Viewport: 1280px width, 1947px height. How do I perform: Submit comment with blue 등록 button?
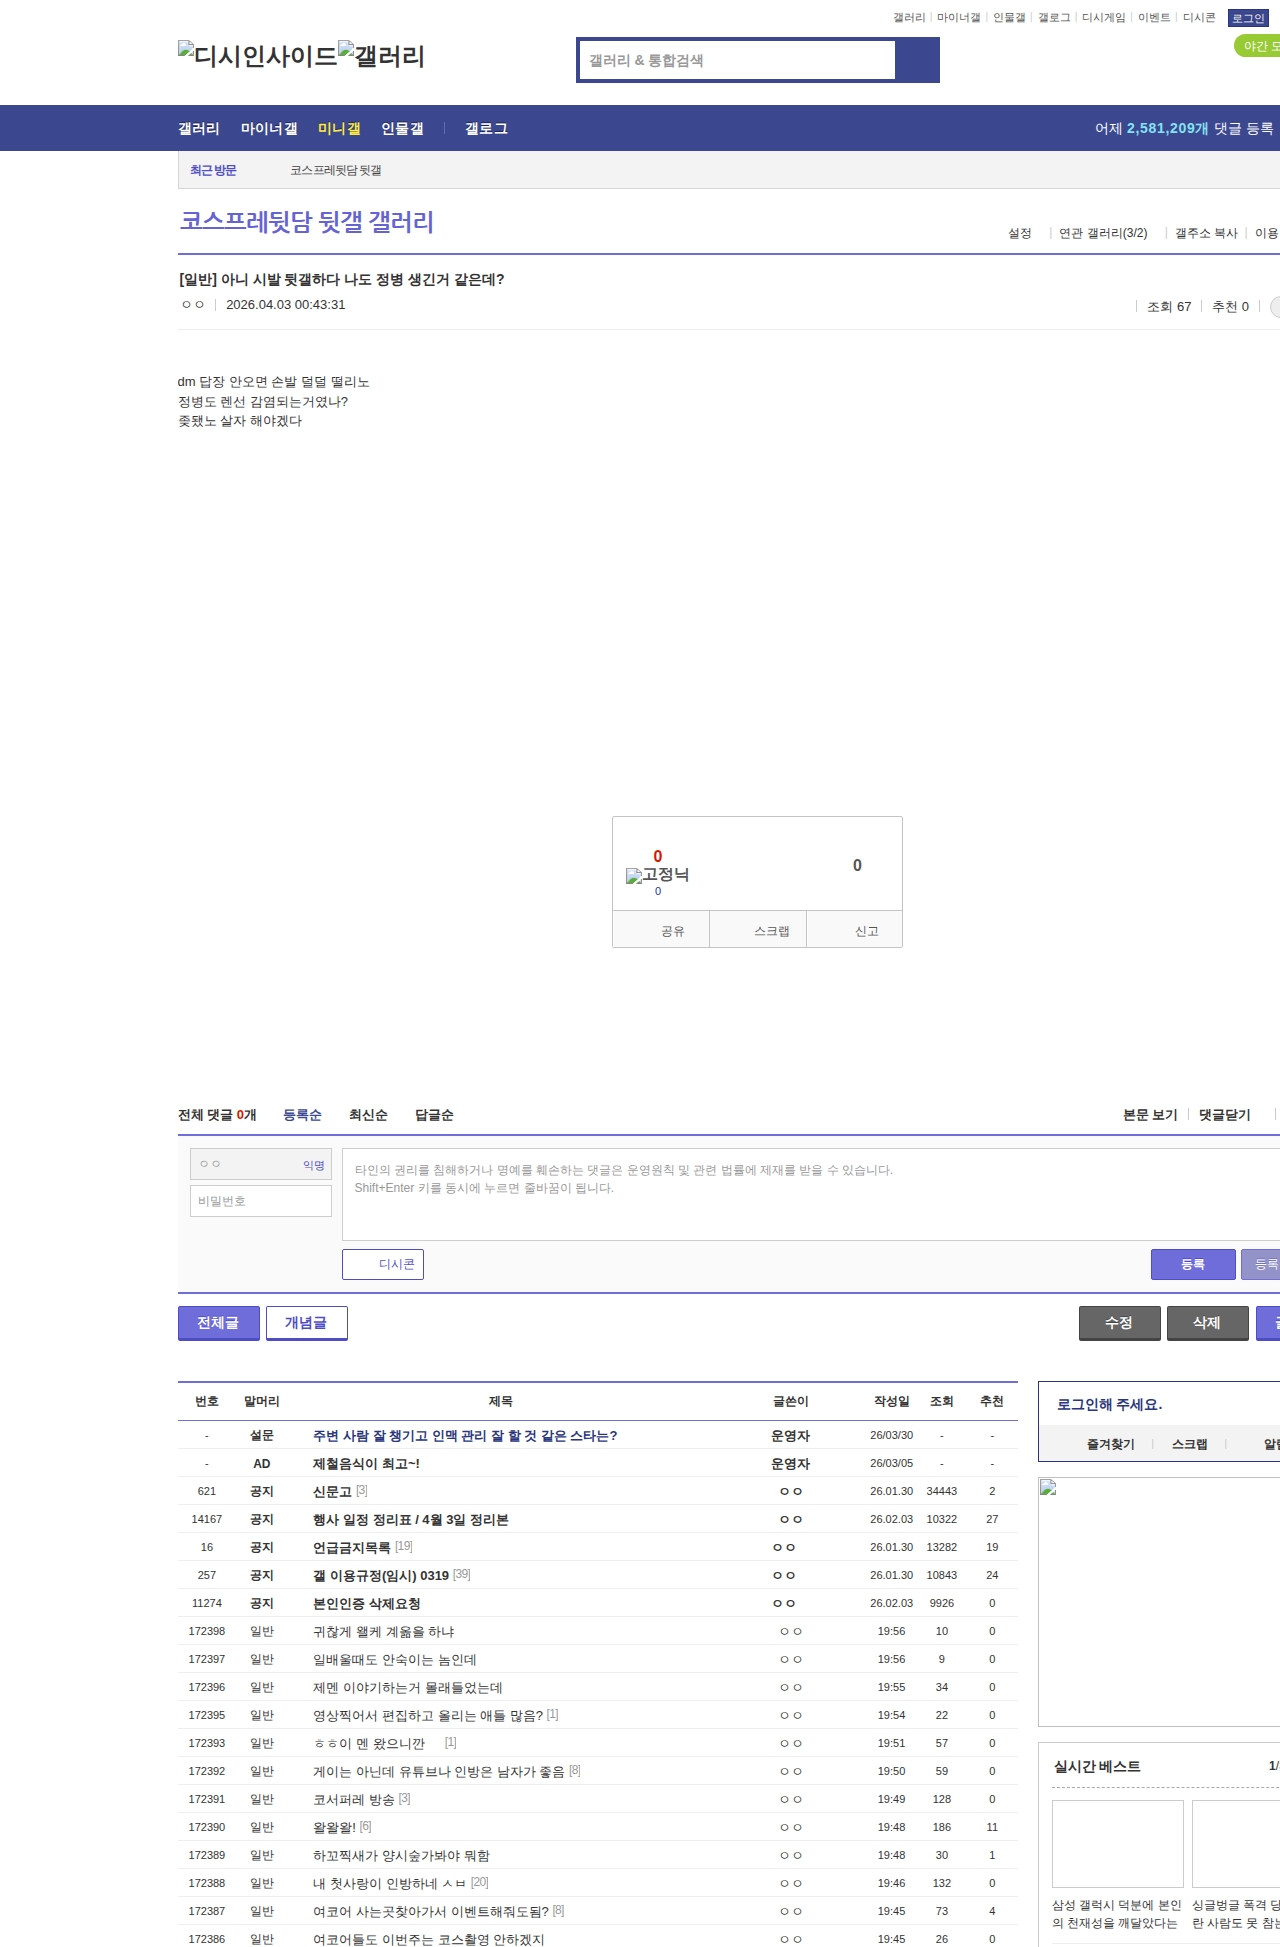(1193, 1264)
